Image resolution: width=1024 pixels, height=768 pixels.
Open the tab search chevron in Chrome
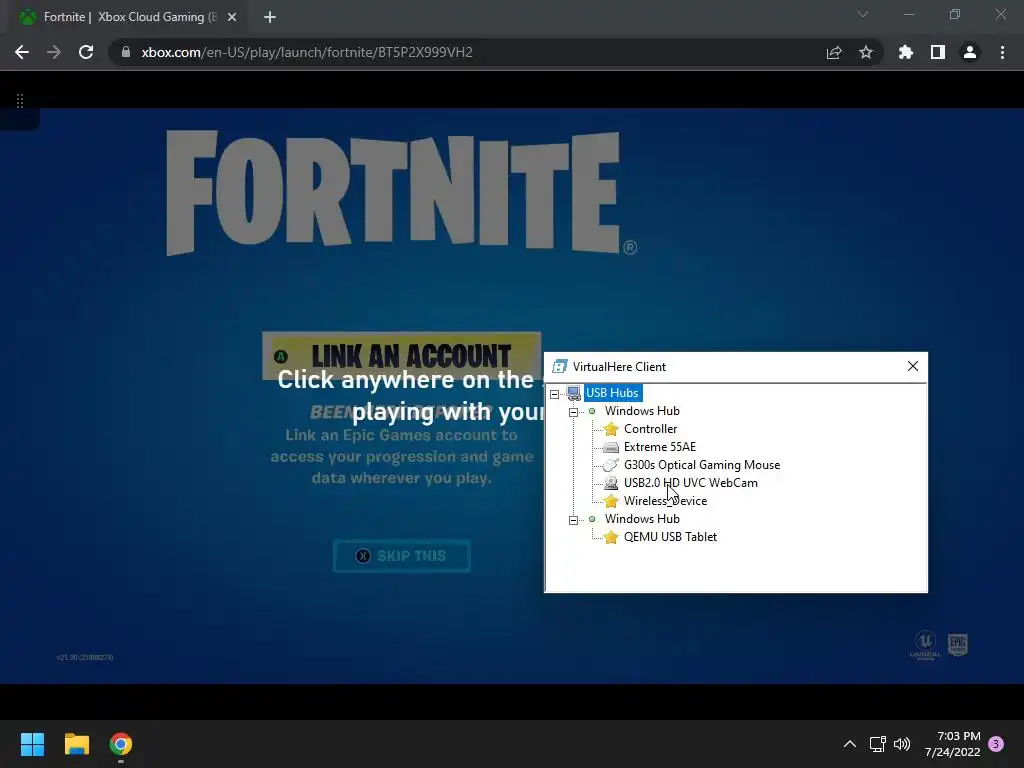coord(863,14)
